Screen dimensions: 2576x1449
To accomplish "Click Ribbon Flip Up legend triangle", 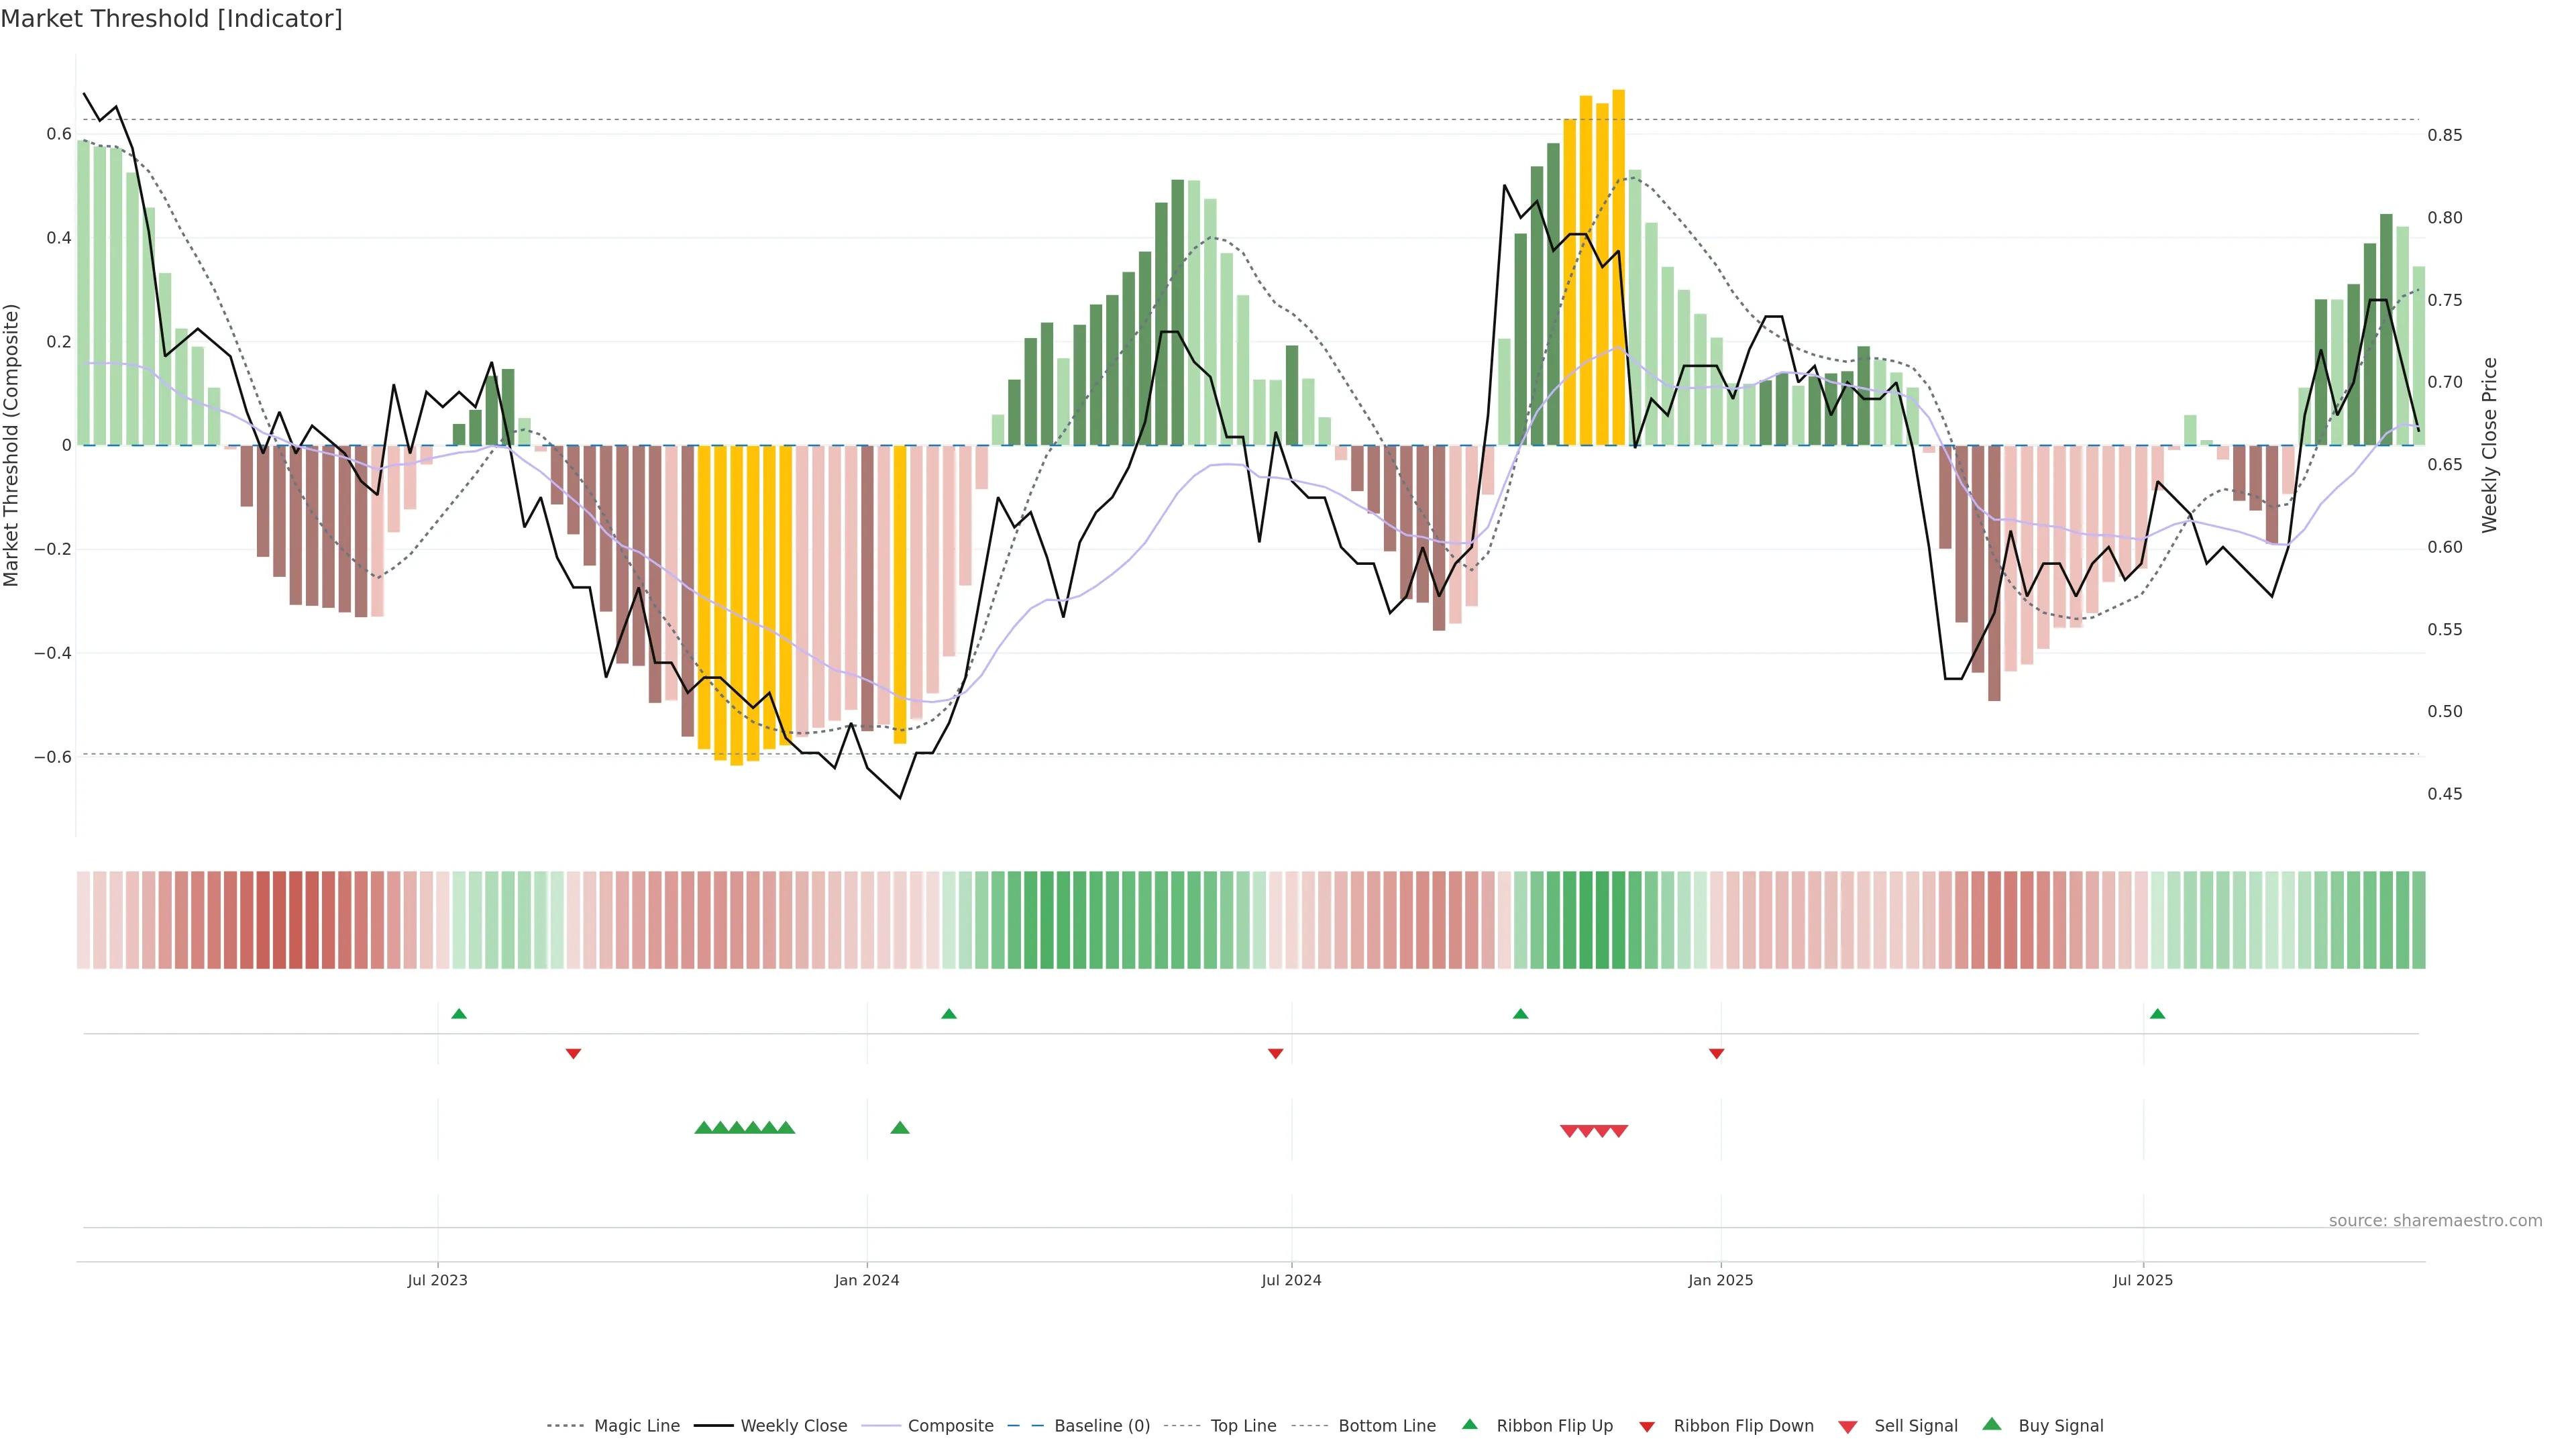I will (x=1470, y=1424).
